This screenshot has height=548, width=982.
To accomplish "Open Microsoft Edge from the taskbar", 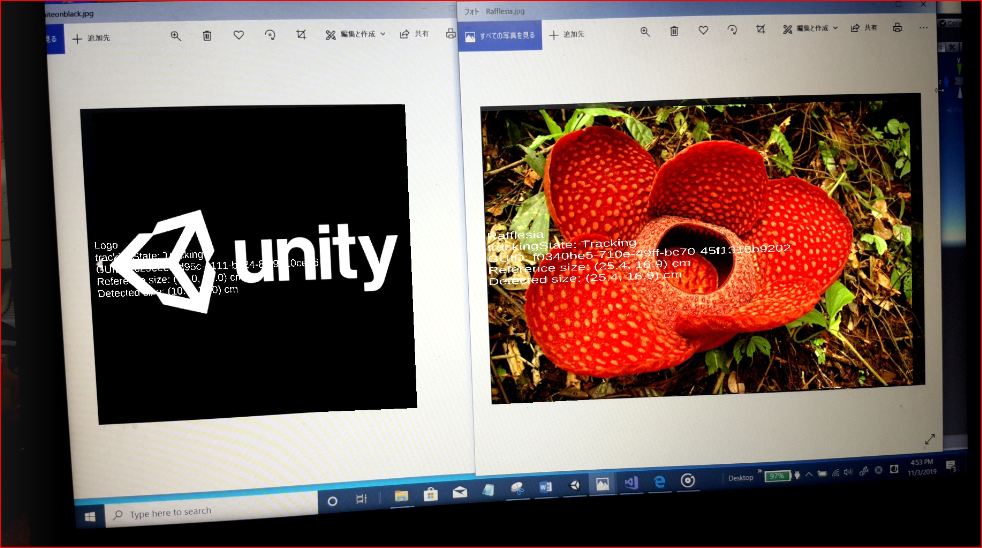I will [x=659, y=481].
